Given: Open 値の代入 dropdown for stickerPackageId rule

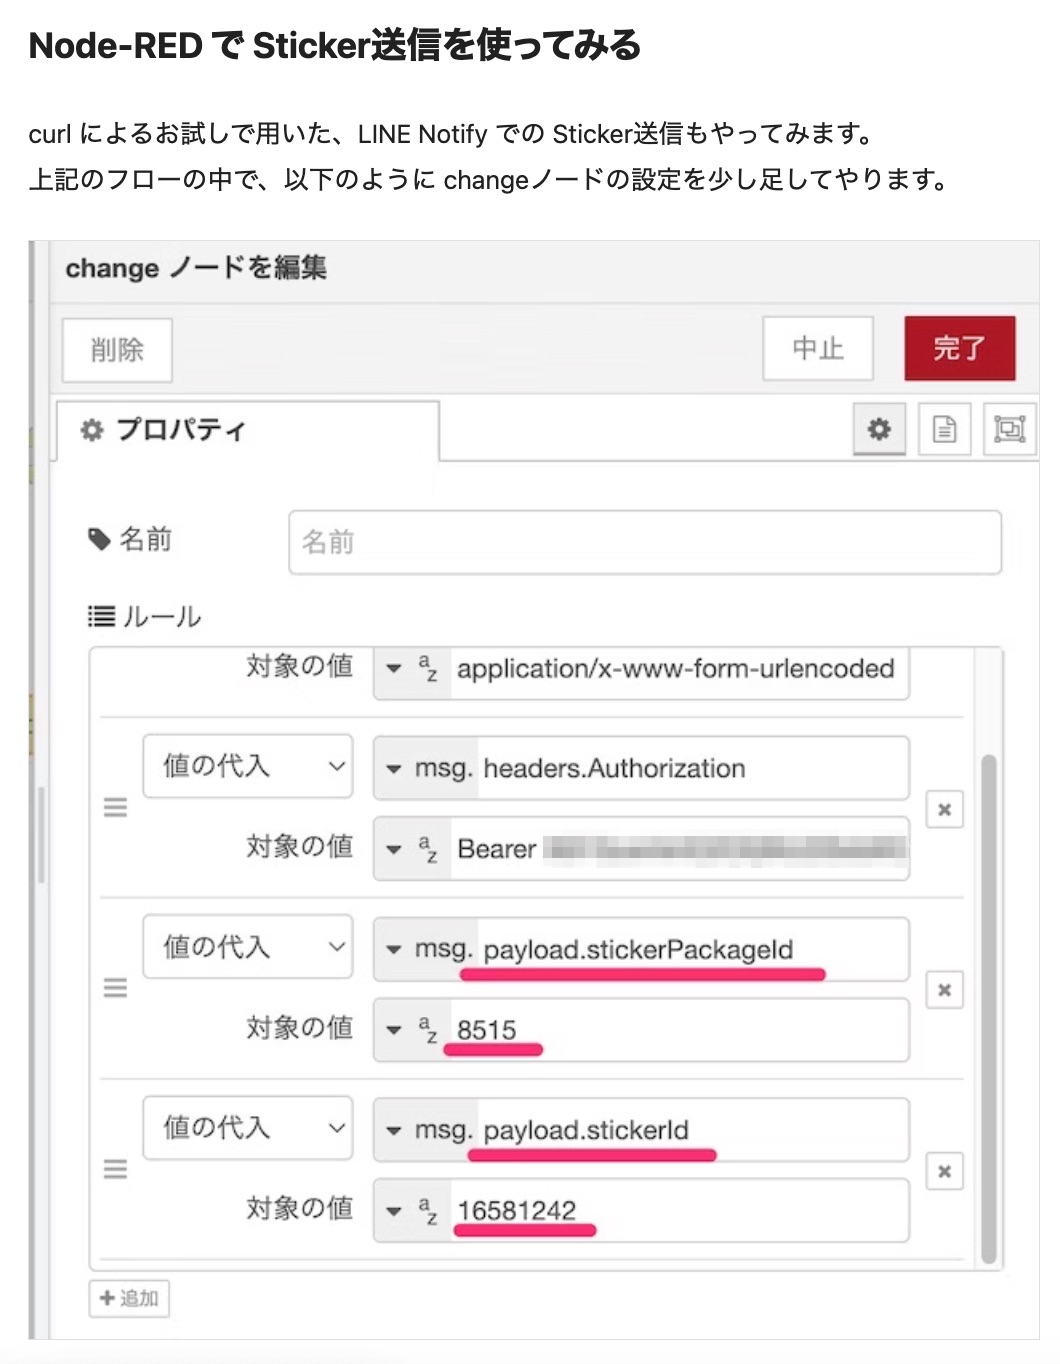Looking at the screenshot, I should [x=247, y=947].
